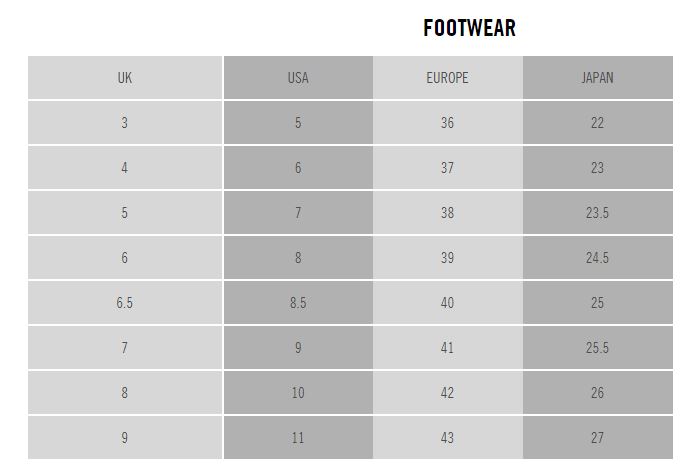
Task: Select the USA size 10 cell
Action: 298,393
